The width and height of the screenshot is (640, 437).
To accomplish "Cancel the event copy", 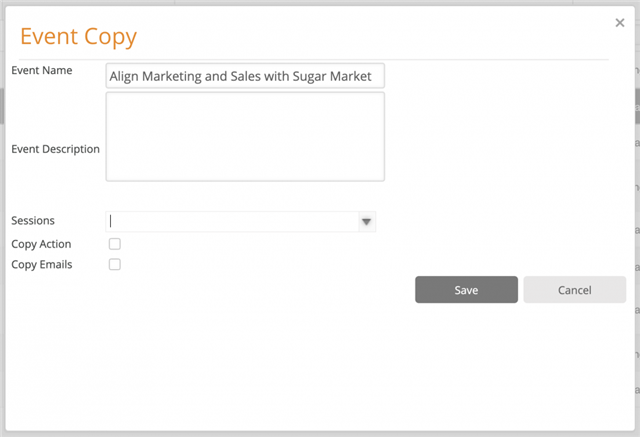I will [x=574, y=290].
